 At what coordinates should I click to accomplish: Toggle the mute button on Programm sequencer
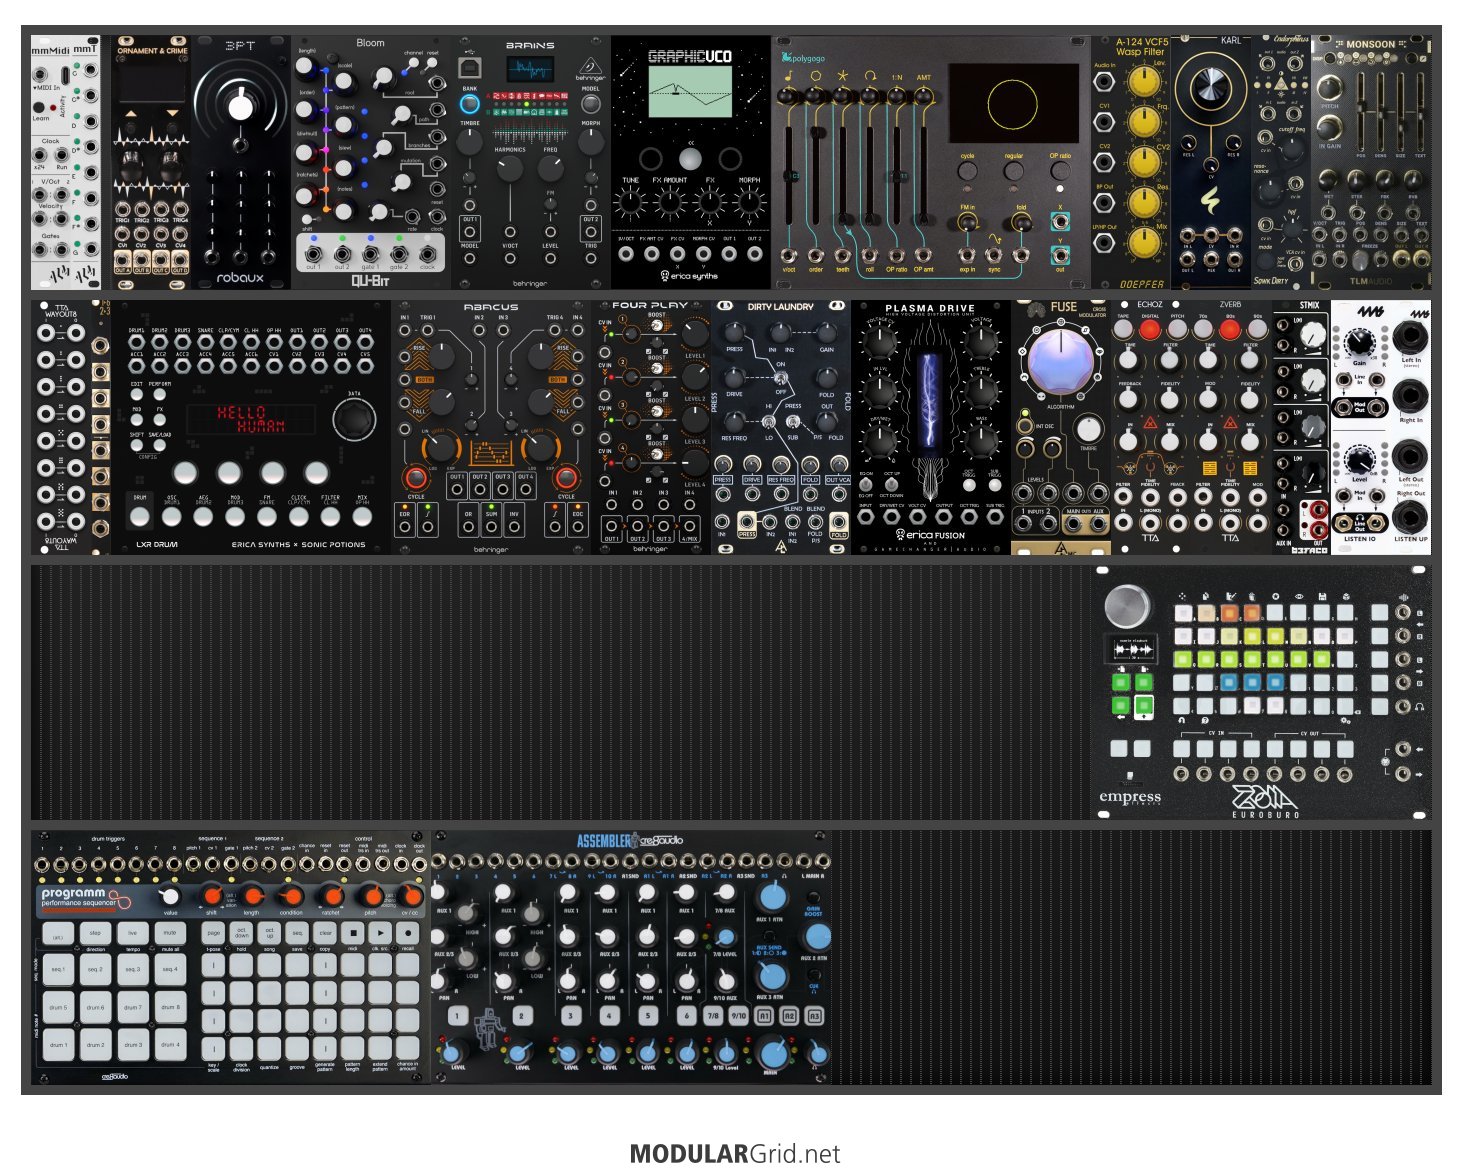coord(170,933)
